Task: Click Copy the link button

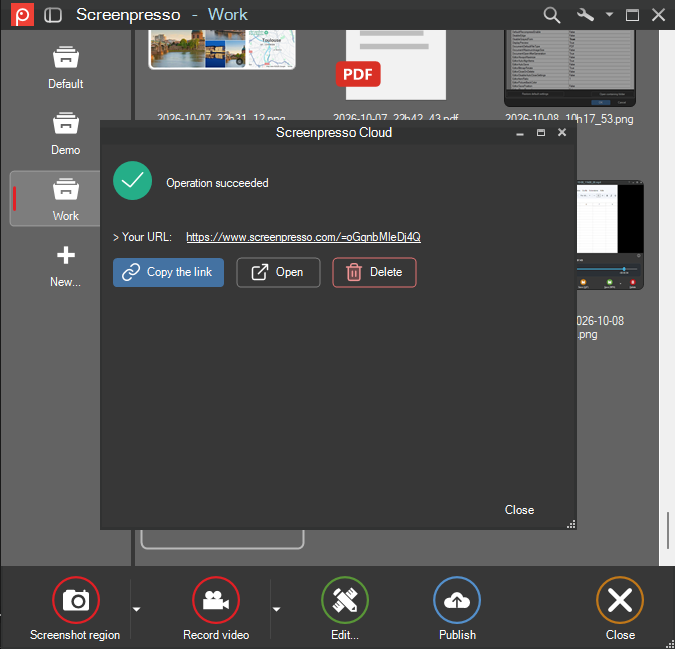Action: (168, 272)
